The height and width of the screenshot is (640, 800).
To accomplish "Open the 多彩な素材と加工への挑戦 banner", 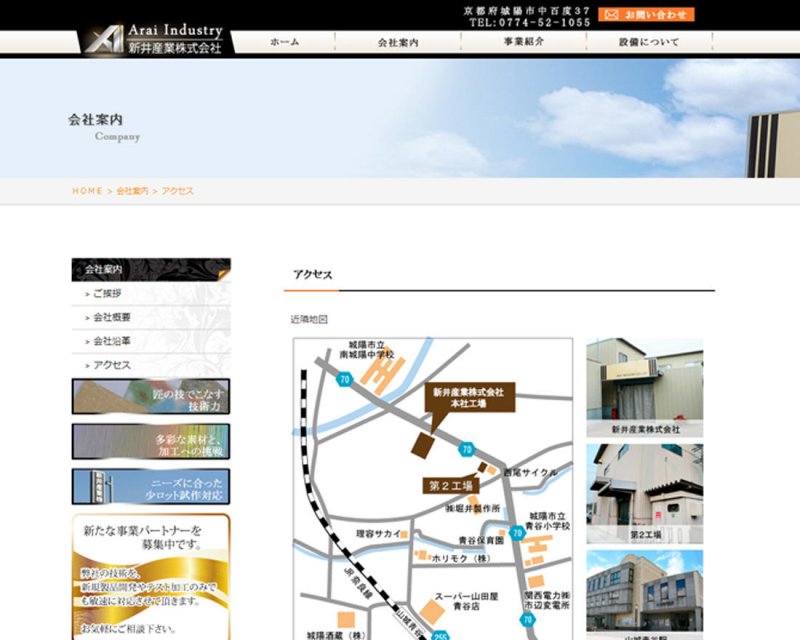I will coord(151,442).
